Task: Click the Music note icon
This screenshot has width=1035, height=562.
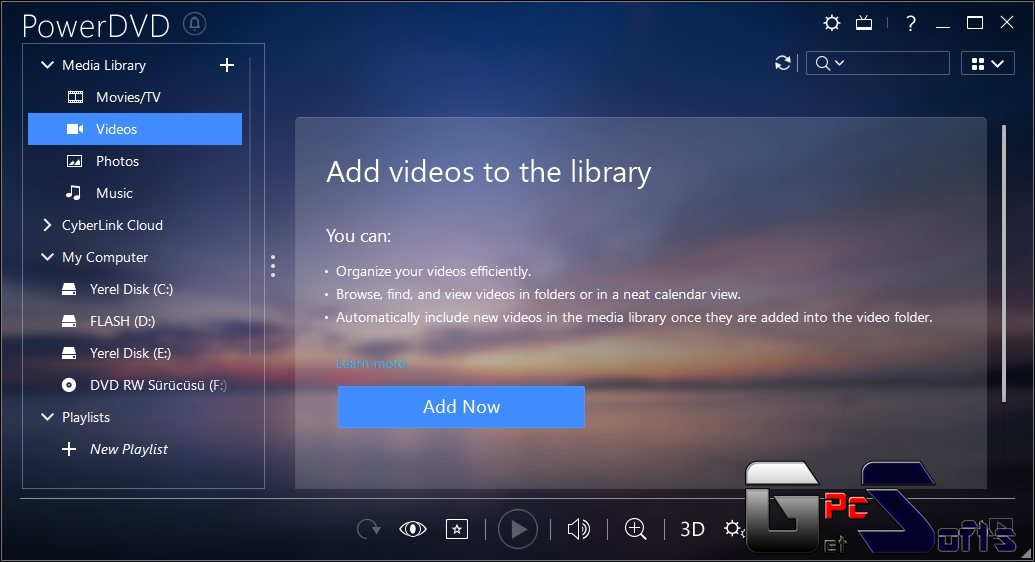Action: pyautogui.click(x=73, y=193)
